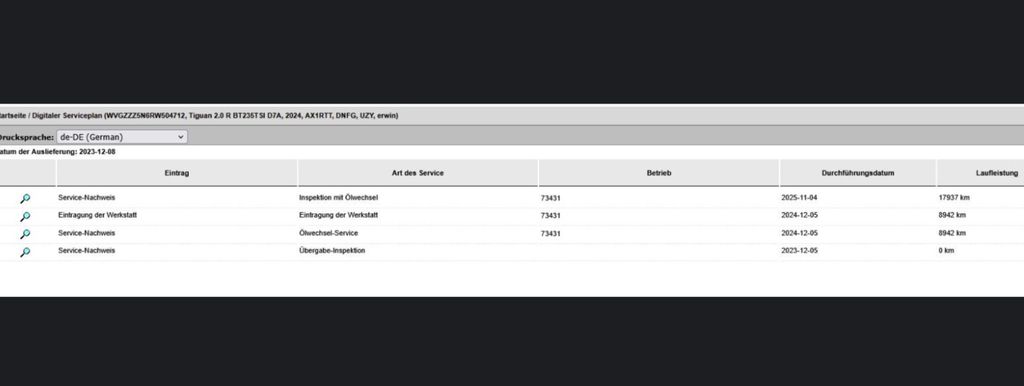
Task: Open the Drucksprache language dropdown
Action: point(121,137)
